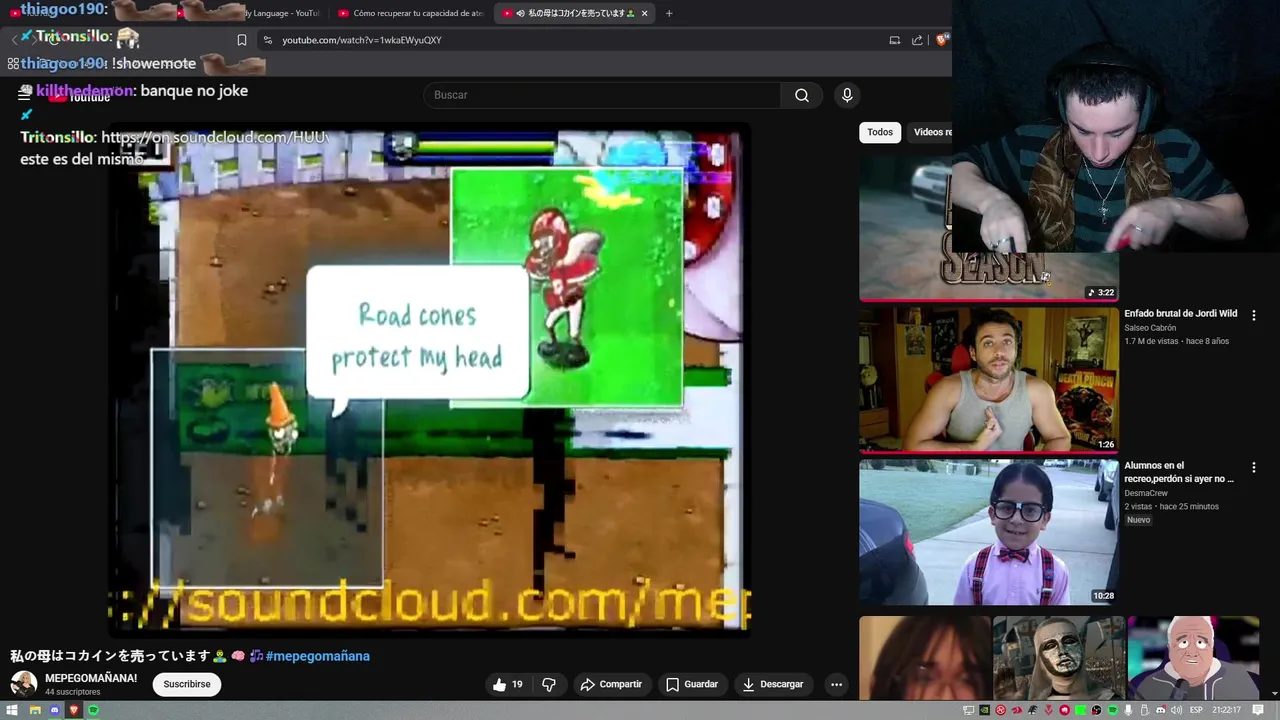Open the site settings icon beside the URL
The height and width of the screenshot is (720, 1280).
[267, 40]
